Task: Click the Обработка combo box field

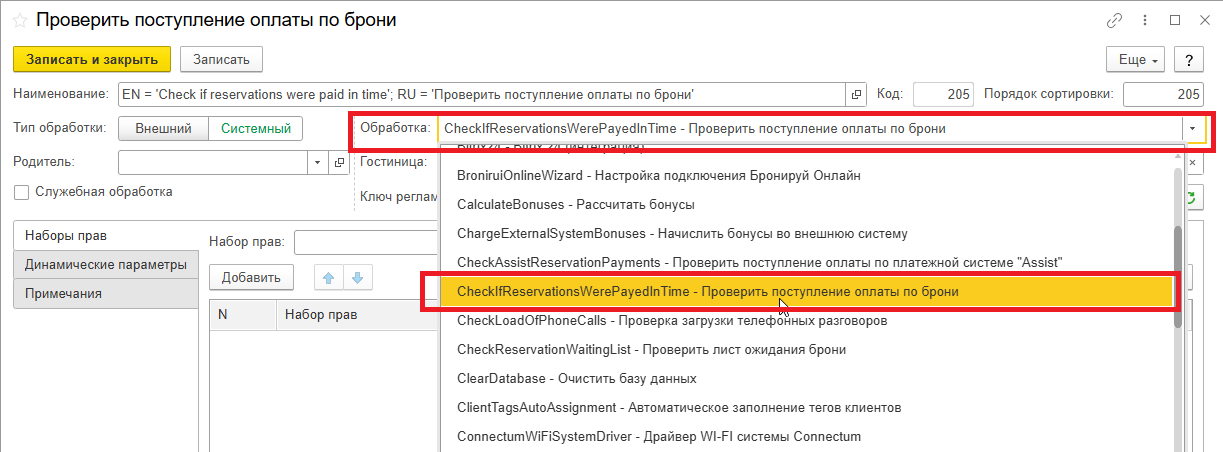Action: (x=809, y=128)
